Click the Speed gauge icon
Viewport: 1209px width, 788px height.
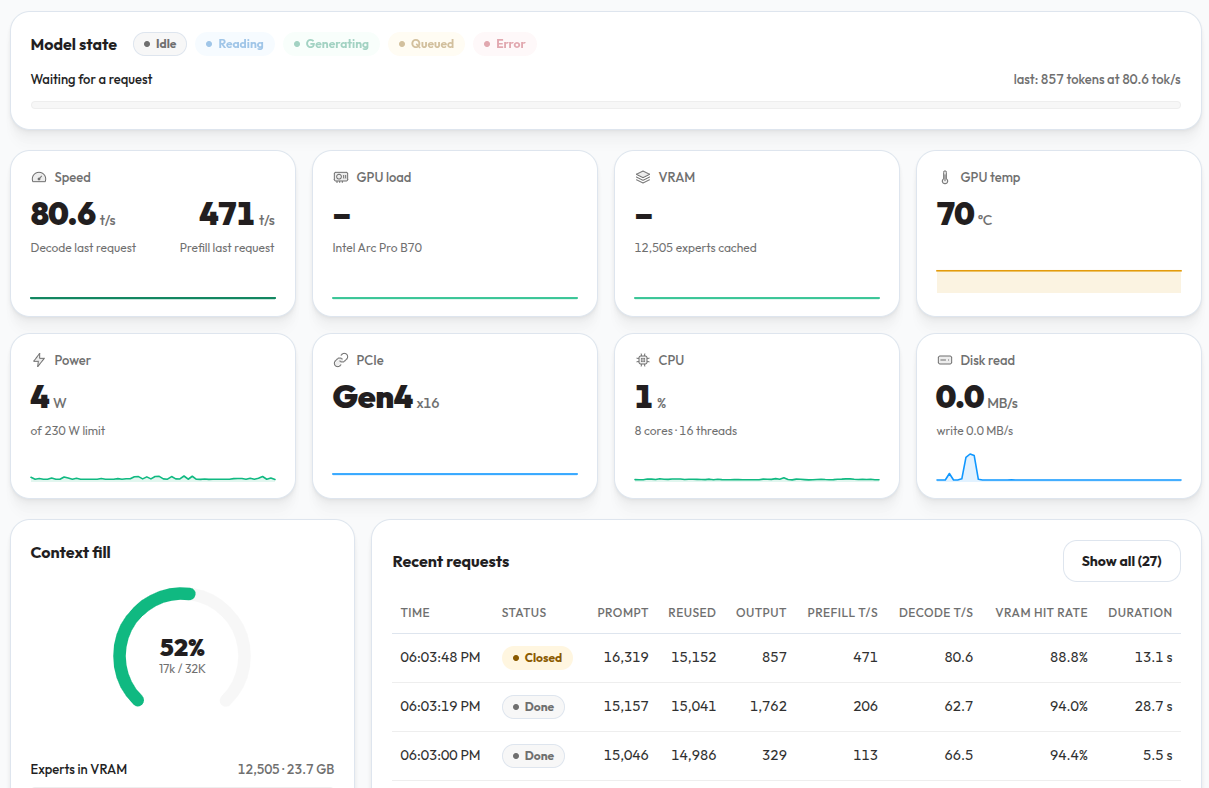pyautogui.click(x=39, y=177)
